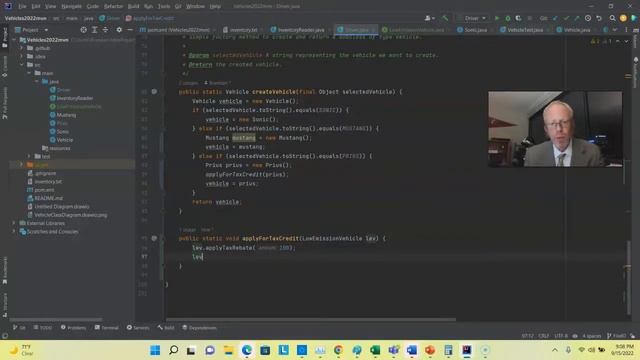Open the Build tool window button
640x360 pixels.
[x=166, y=327]
